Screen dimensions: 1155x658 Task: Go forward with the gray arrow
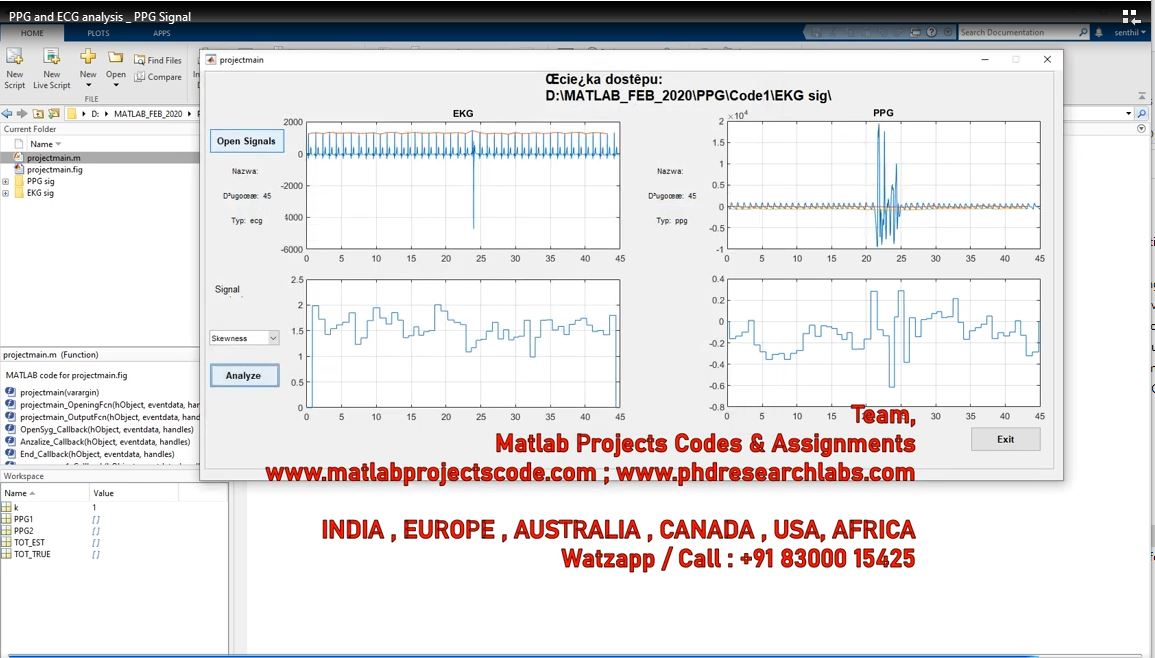(x=22, y=113)
